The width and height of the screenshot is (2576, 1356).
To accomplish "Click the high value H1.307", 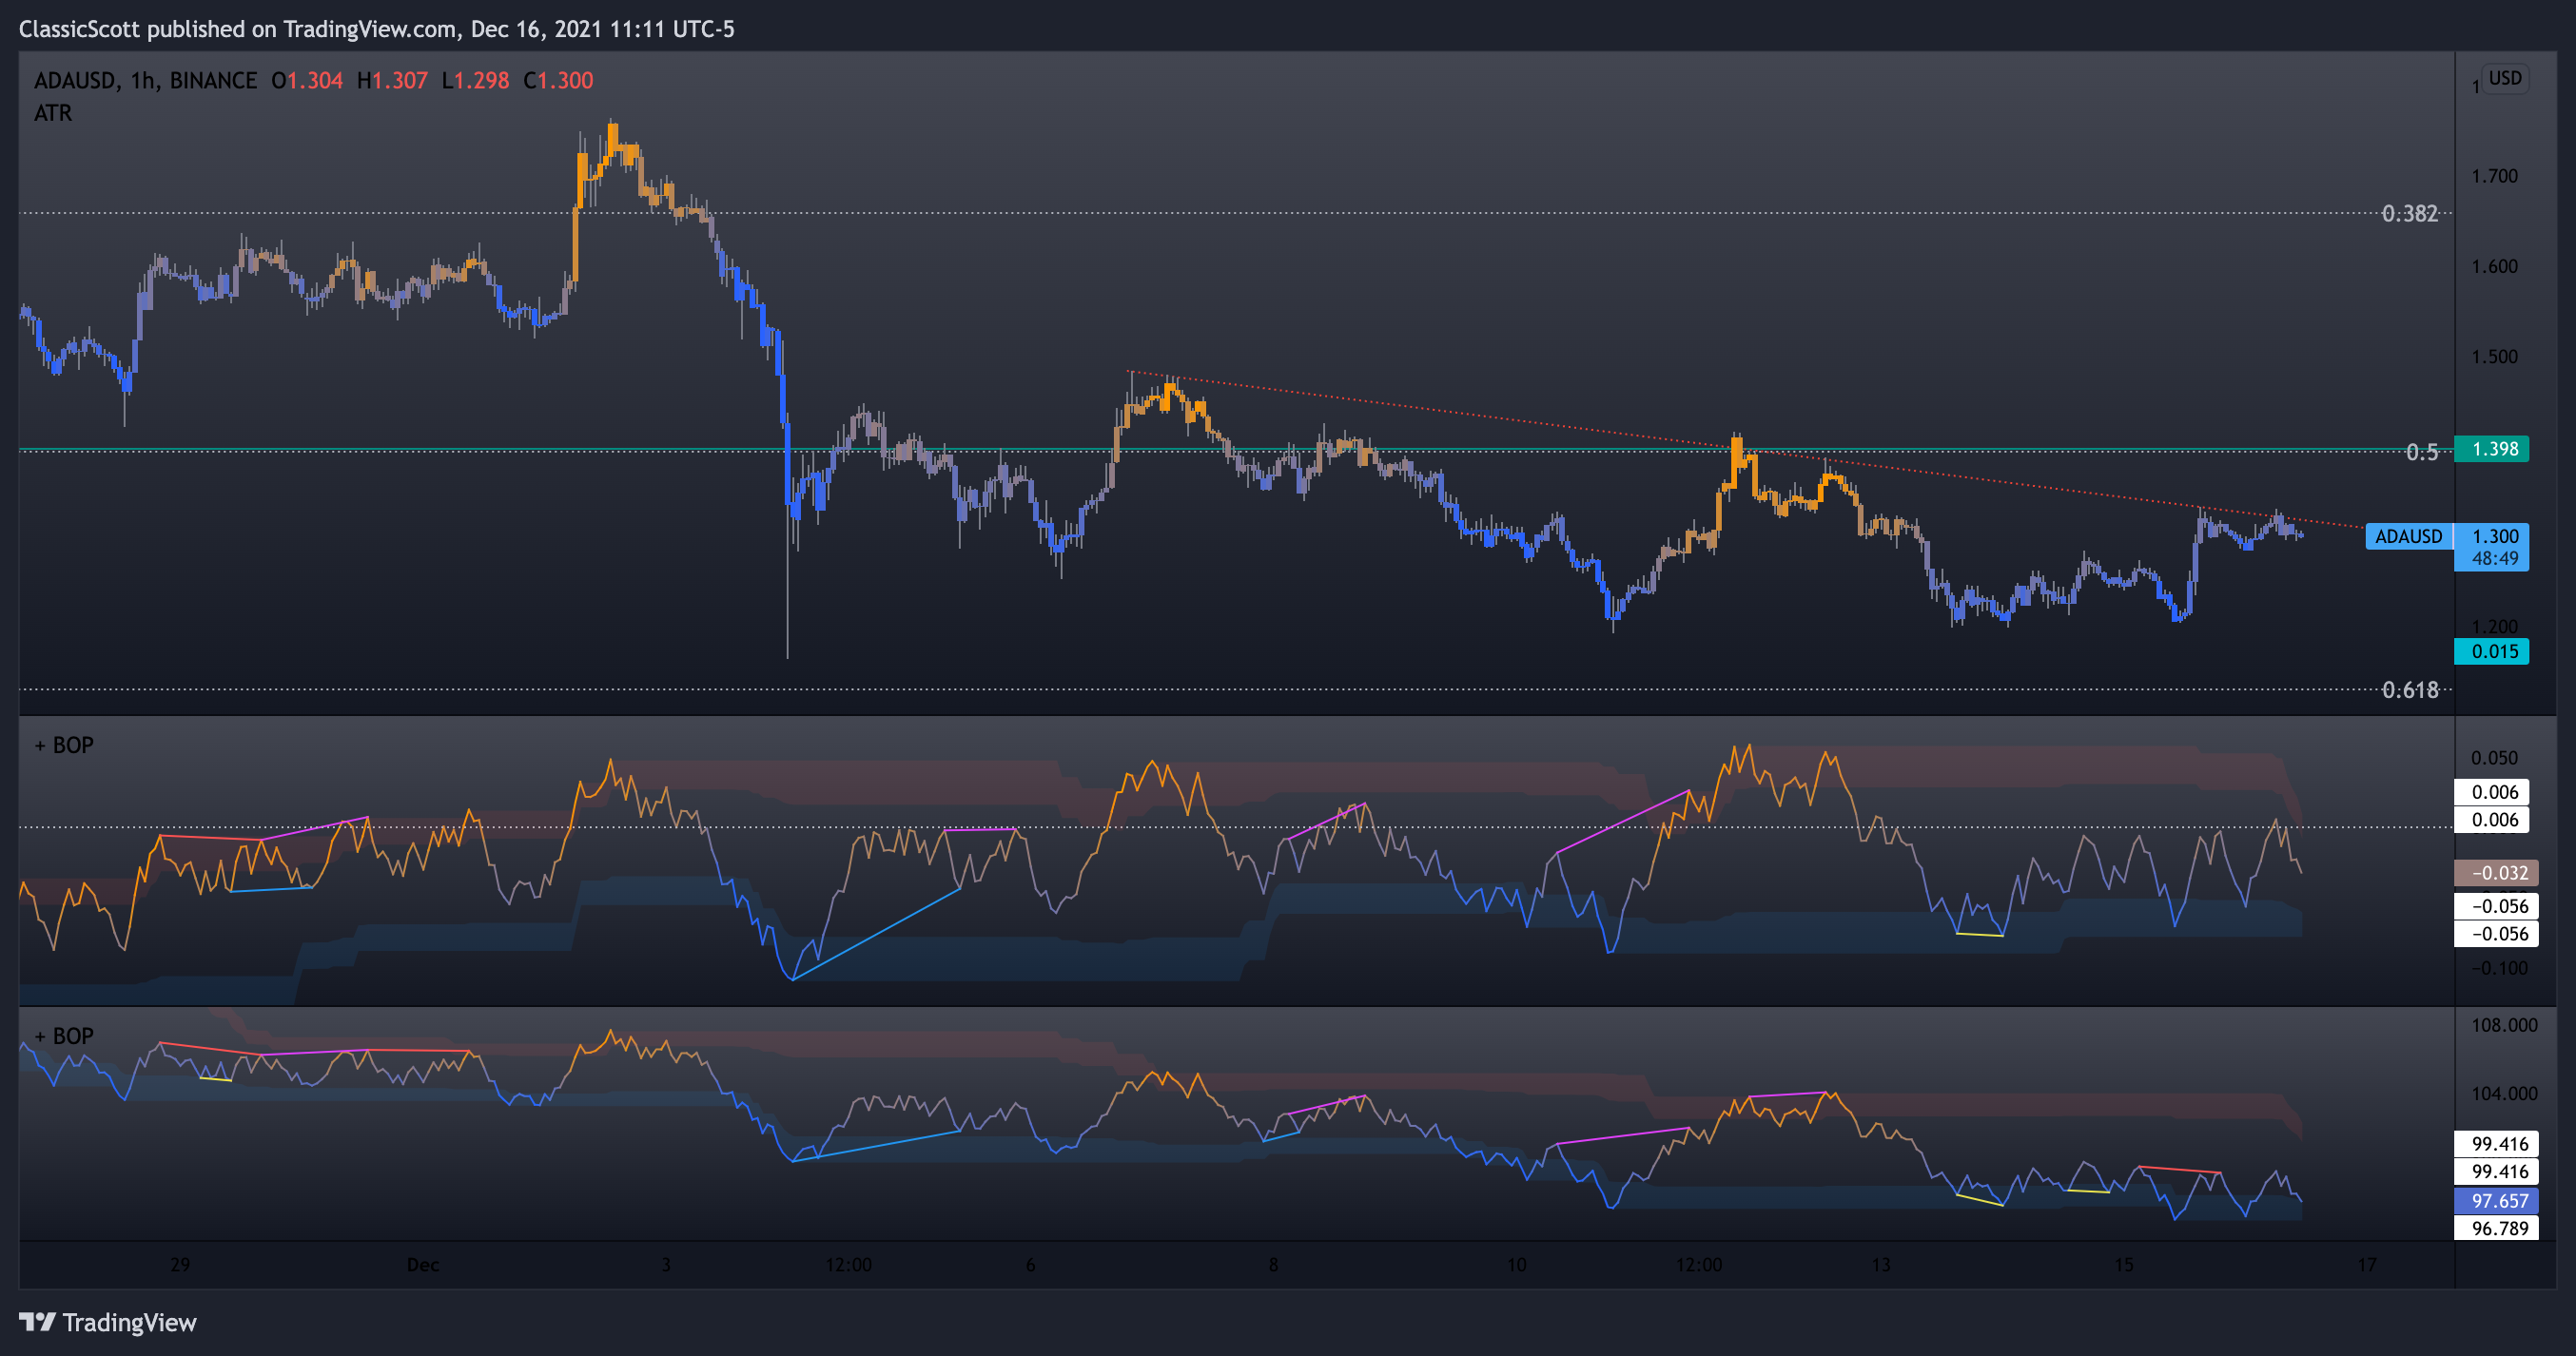I will pos(392,80).
